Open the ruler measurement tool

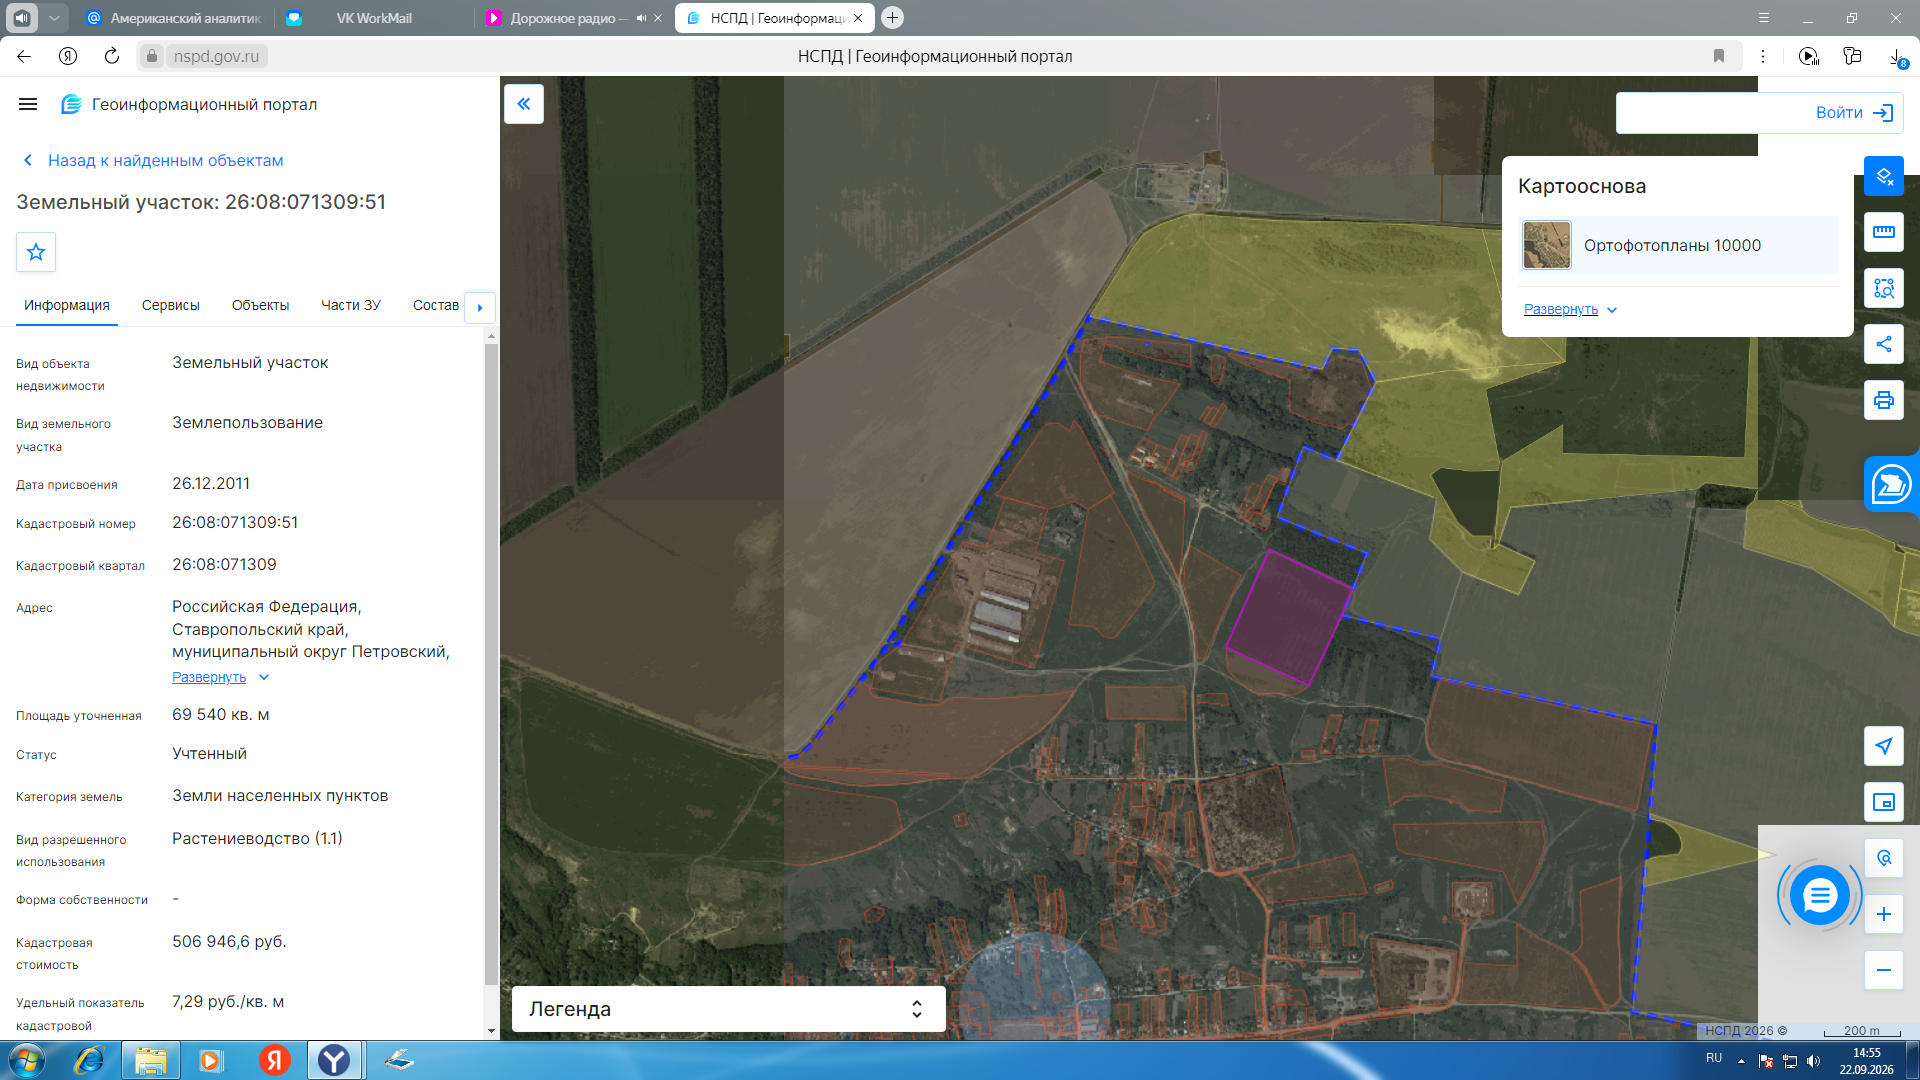1884,232
